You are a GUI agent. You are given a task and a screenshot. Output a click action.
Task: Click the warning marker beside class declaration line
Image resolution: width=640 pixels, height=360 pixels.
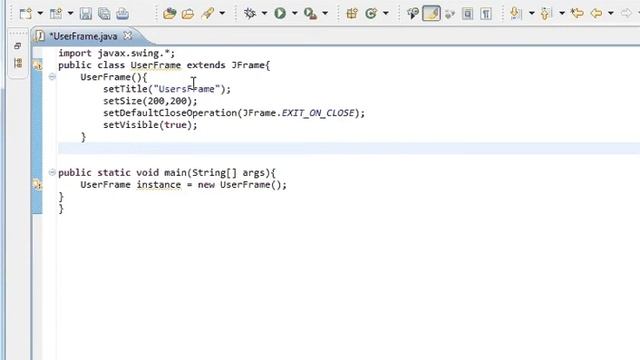pos(37,65)
